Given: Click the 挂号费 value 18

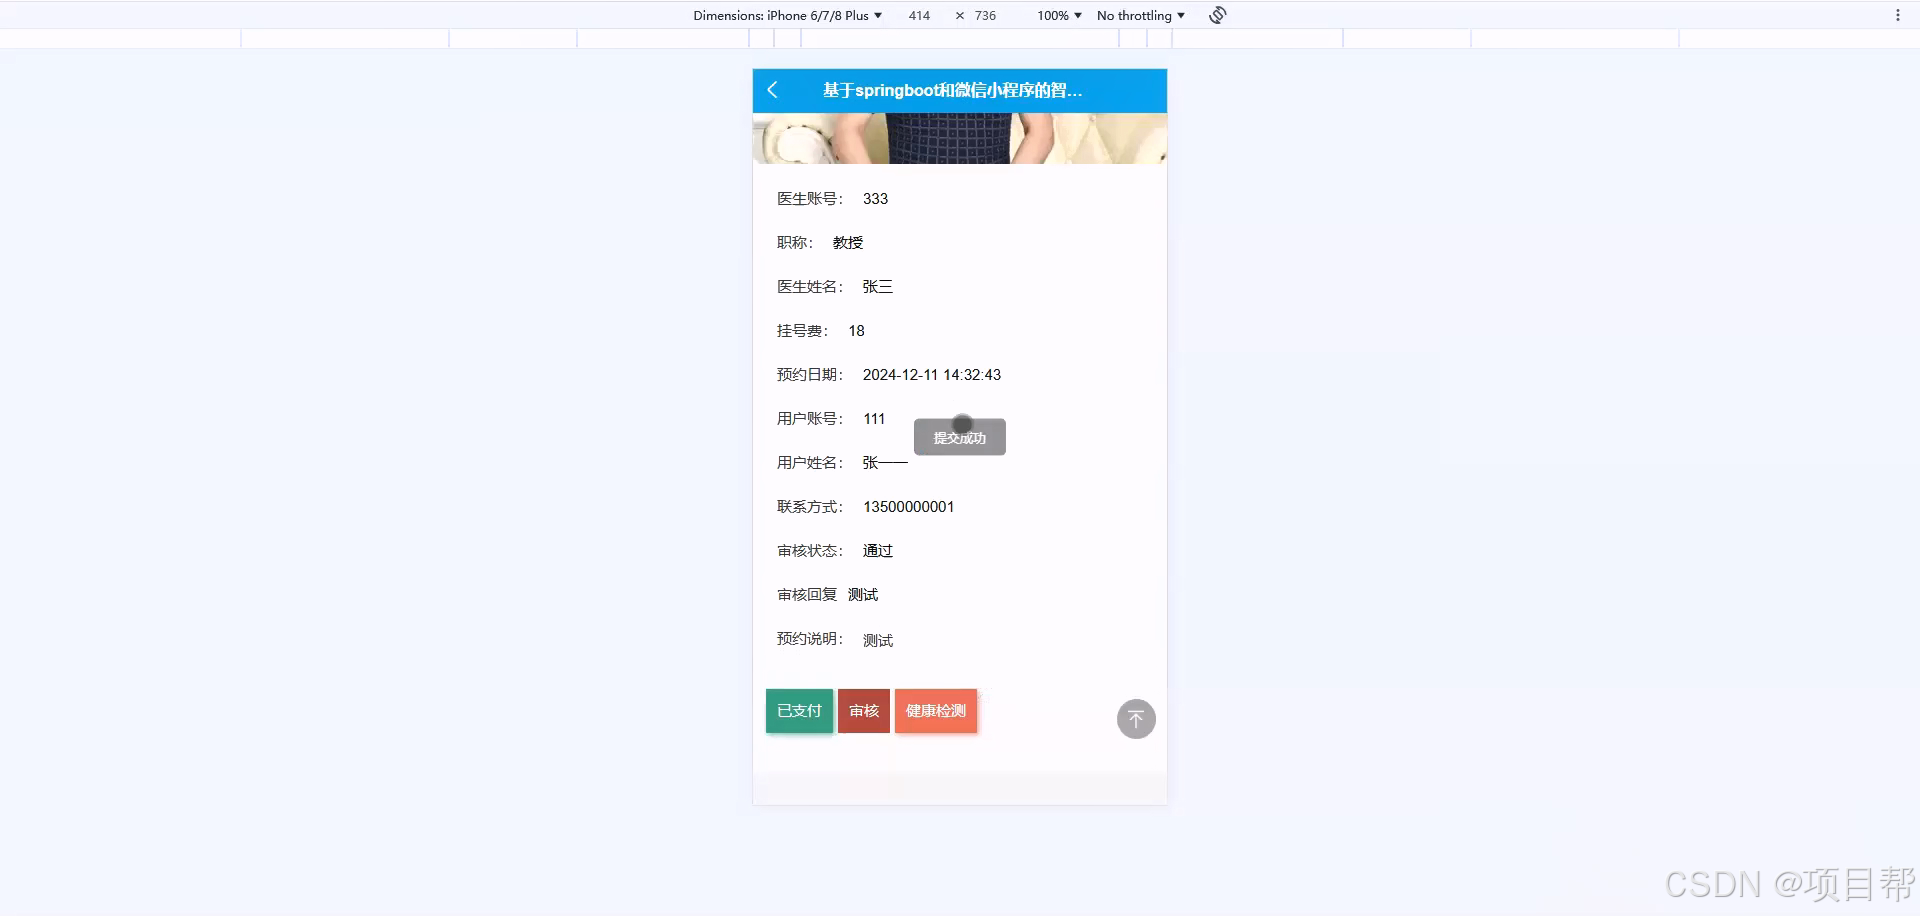Looking at the screenshot, I should 855,331.
